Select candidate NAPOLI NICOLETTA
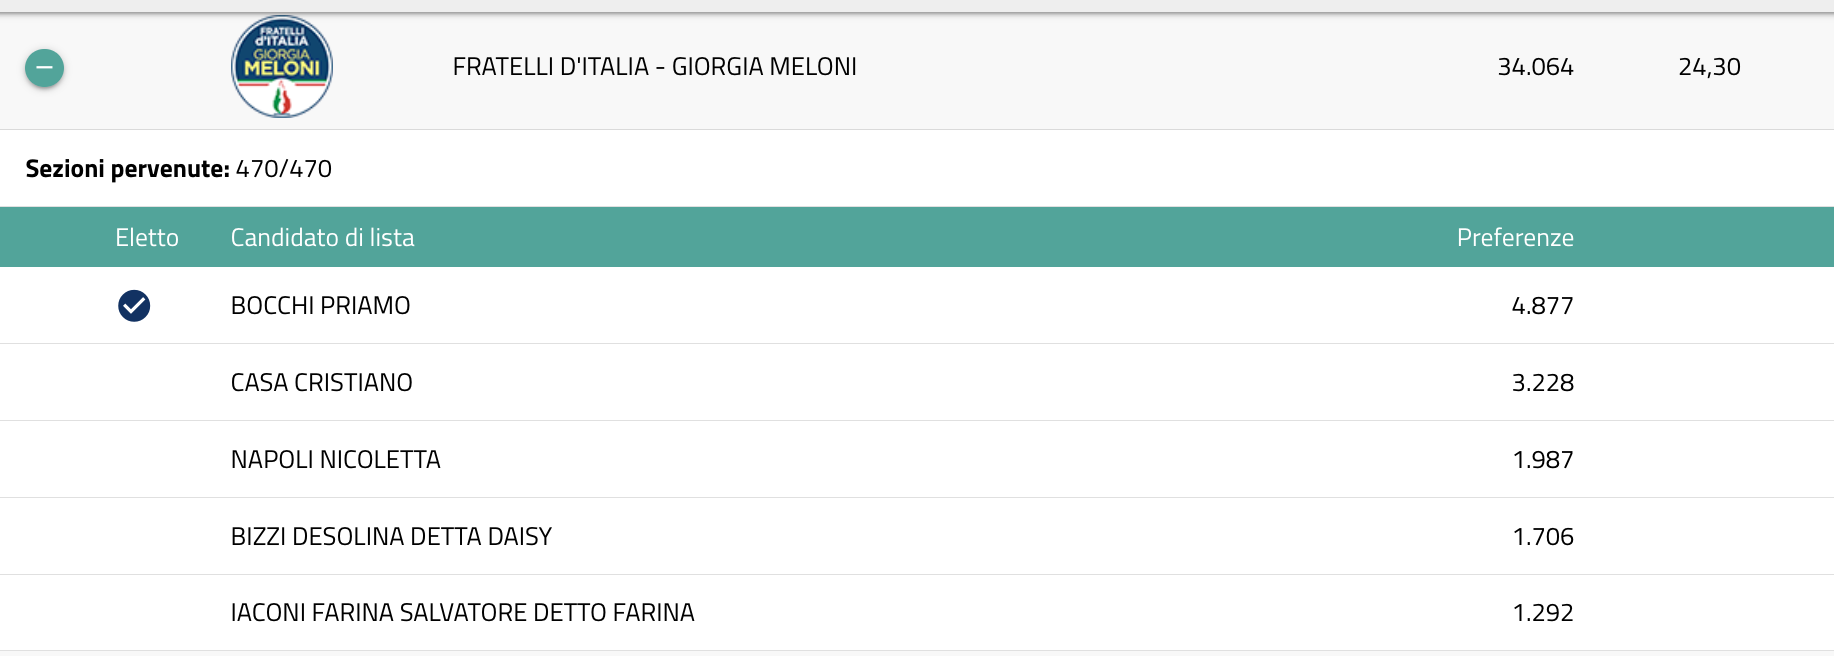 point(335,460)
